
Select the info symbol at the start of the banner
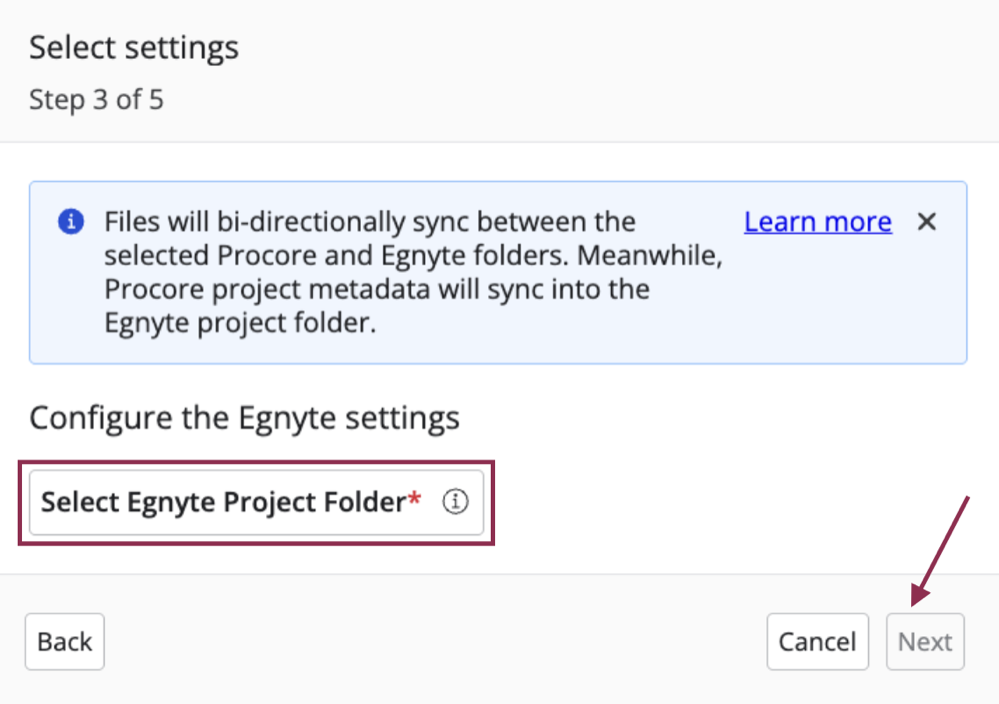coord(70,222)
